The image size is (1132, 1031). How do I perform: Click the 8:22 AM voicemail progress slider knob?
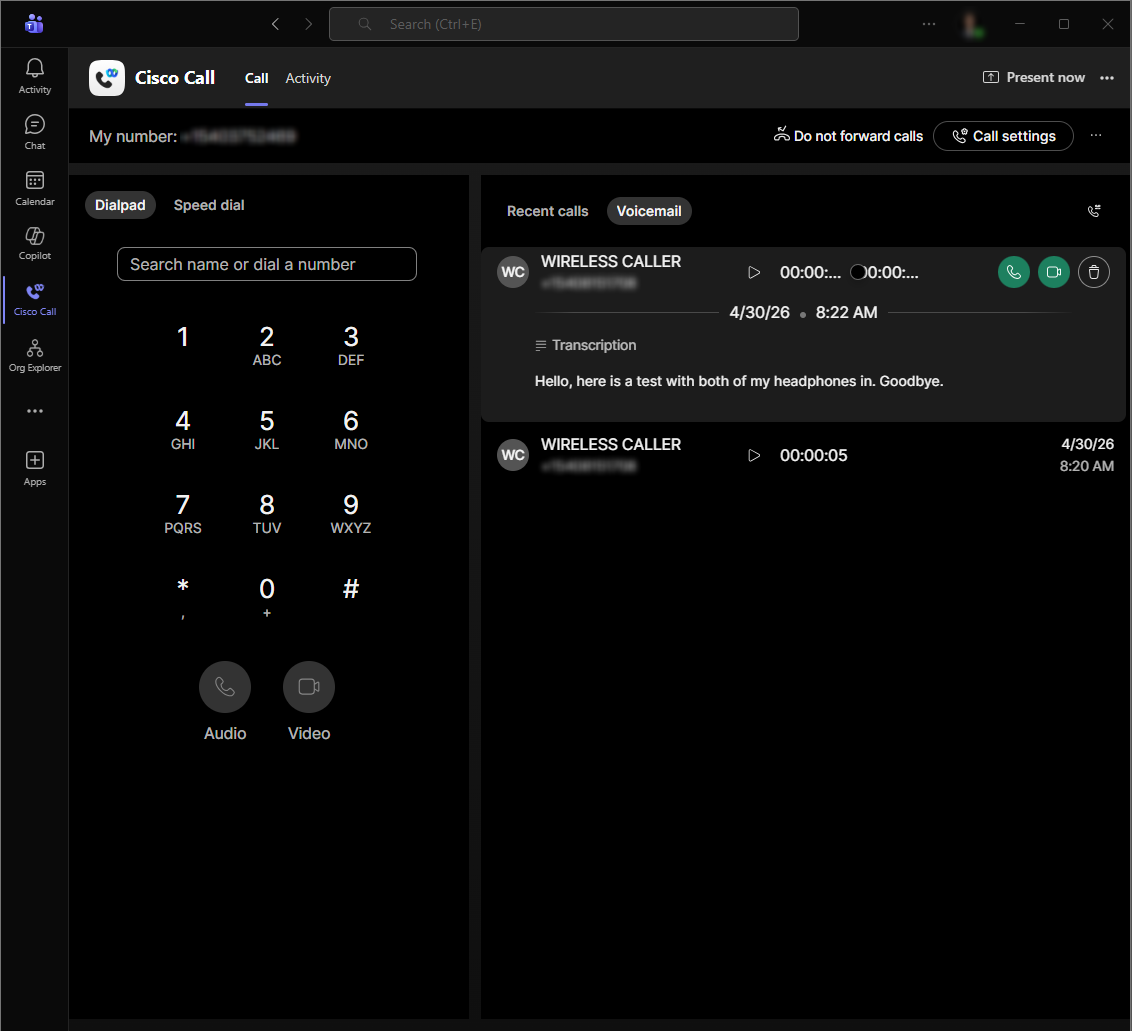tap(858, 272)
